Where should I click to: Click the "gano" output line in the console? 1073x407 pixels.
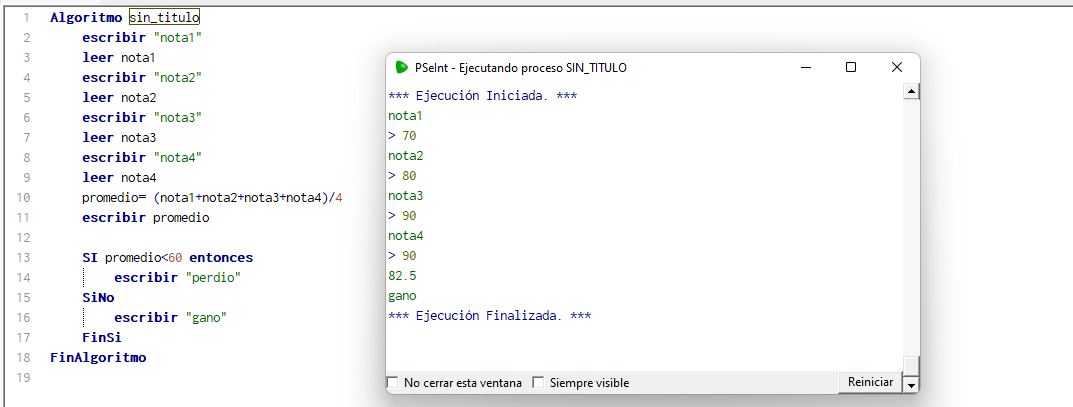point(402,296)
